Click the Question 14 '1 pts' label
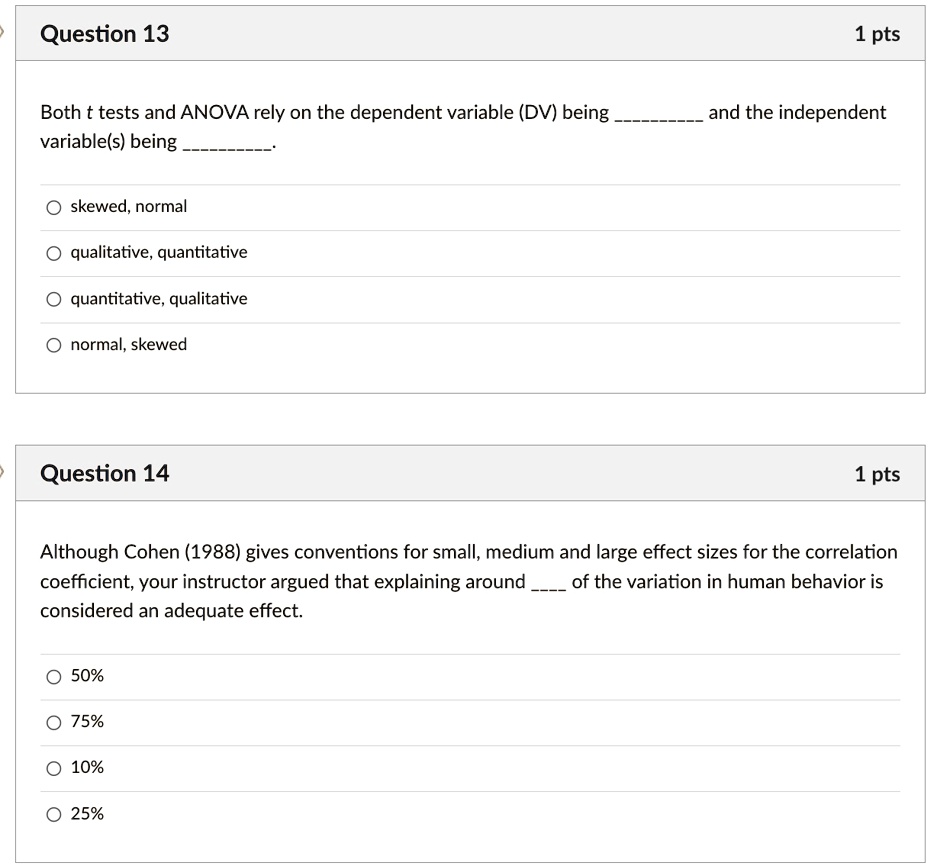The width and height of the screenshot is (930, 867). [877, 474]
